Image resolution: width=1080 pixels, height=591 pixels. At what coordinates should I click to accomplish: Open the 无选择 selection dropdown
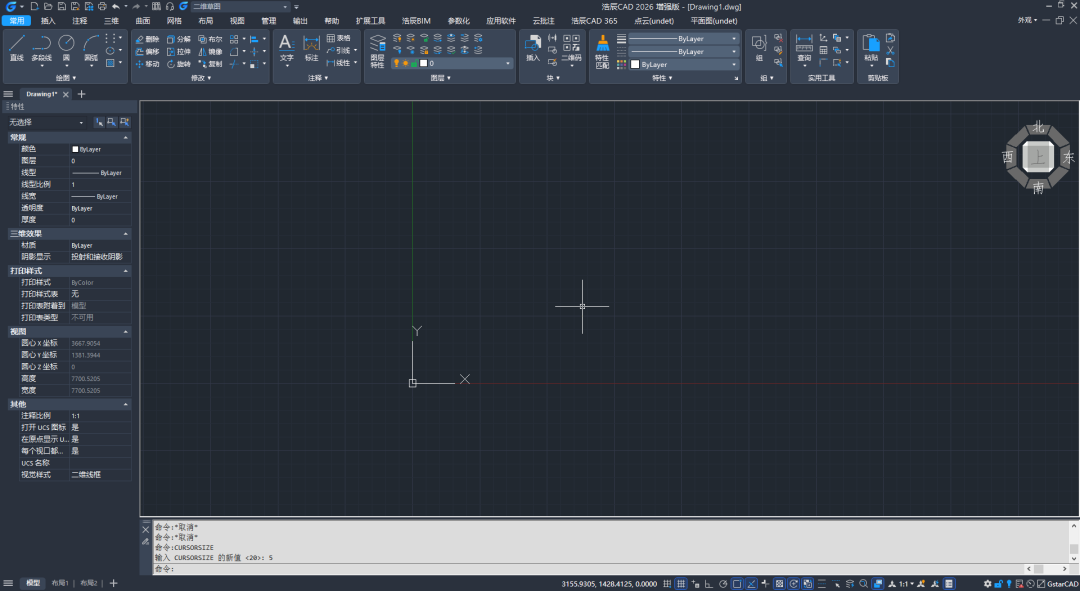pos(46,122)
